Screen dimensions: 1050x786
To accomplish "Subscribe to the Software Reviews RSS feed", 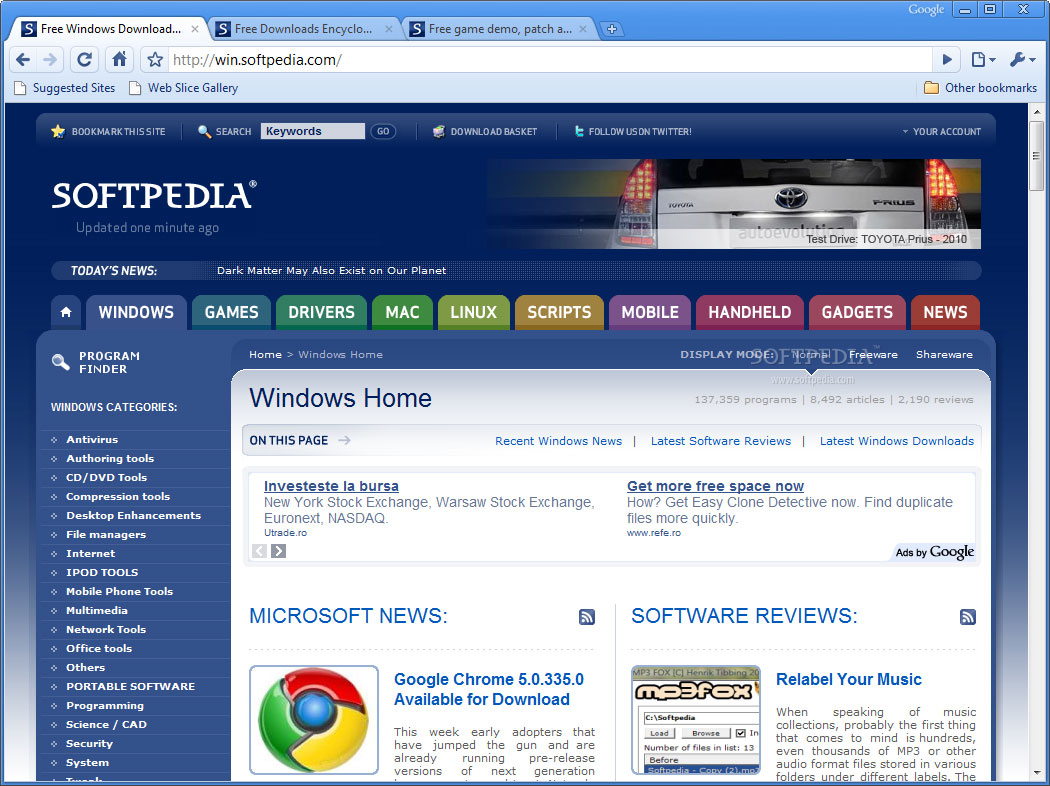I will pyautogui.click(x=968, y=617).
